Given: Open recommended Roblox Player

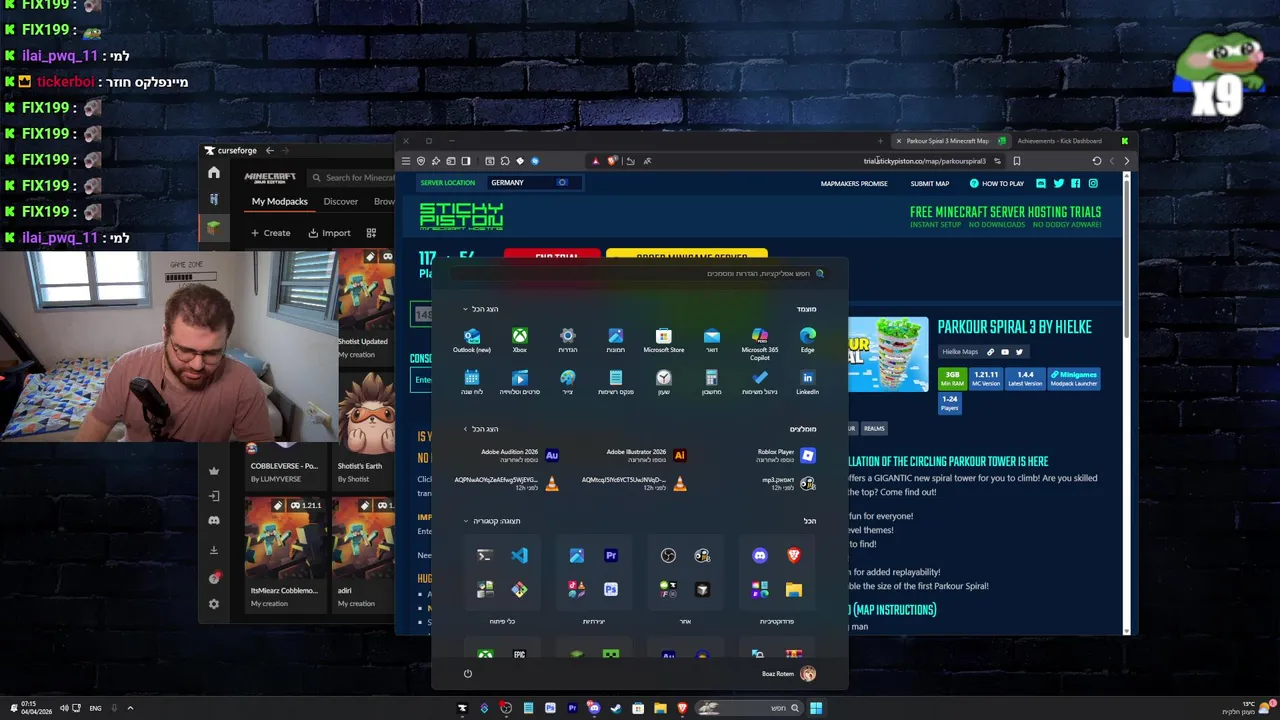Looking at the screenshot, I should 785,455.
